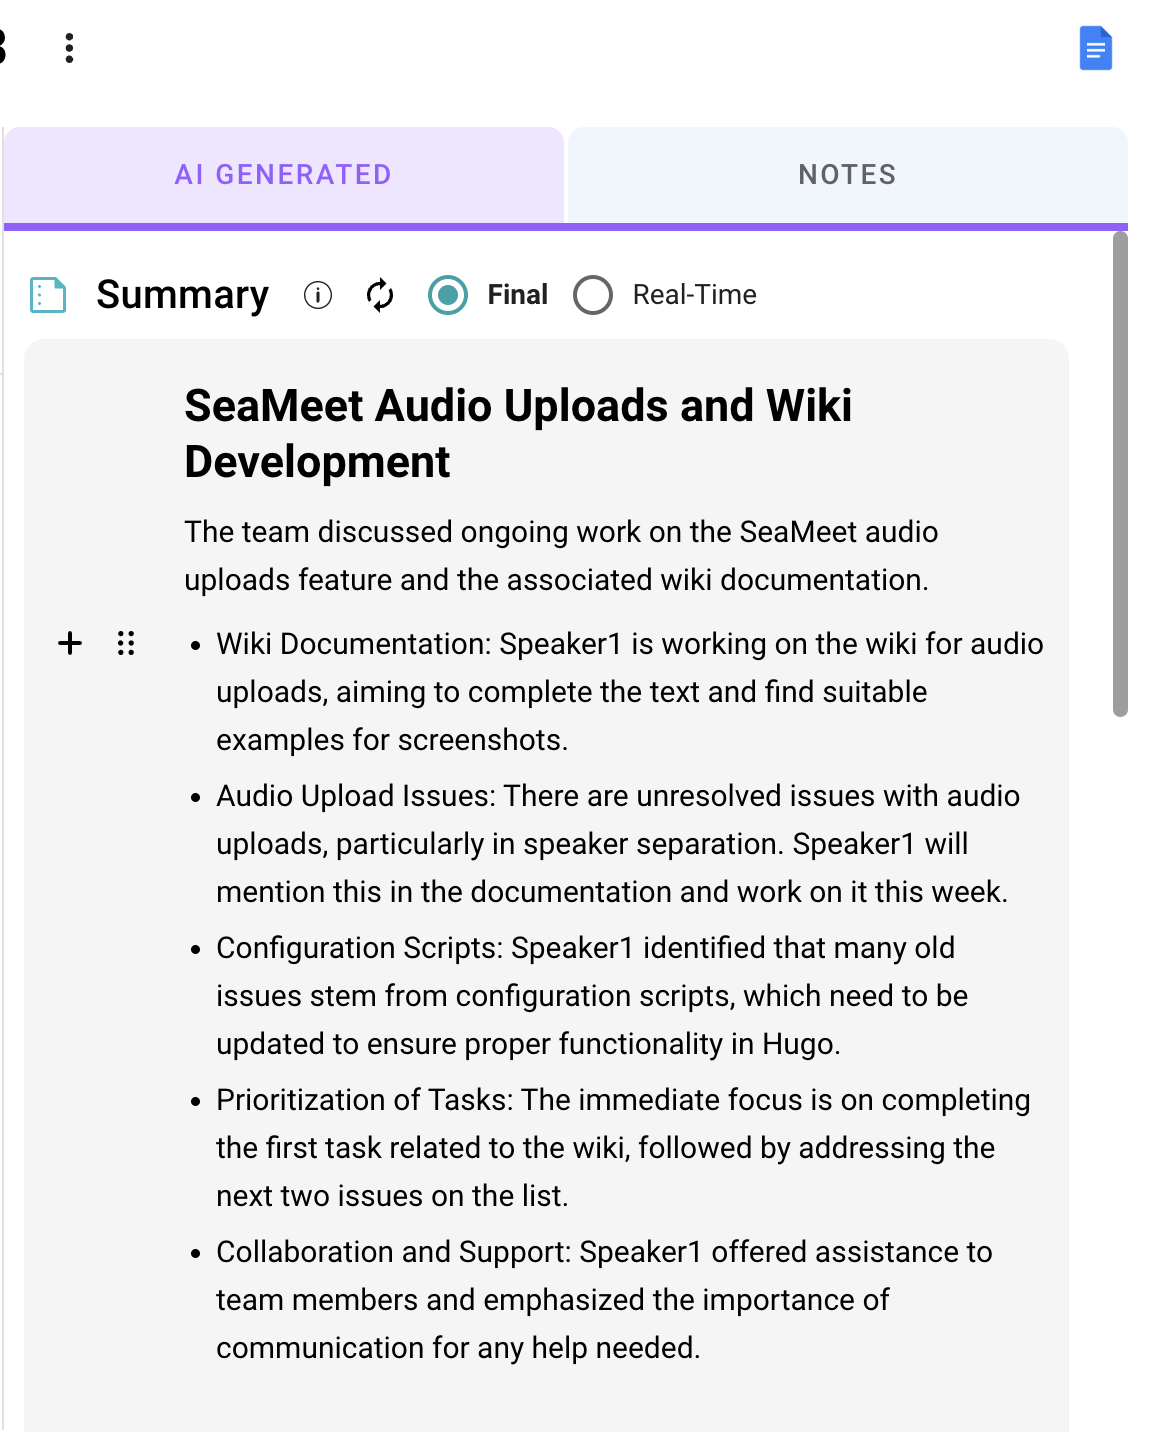The width and height of the screenshot is (1174, 1450).
Task: Click the six-dot drag handle icon
Action: [126, 643]
